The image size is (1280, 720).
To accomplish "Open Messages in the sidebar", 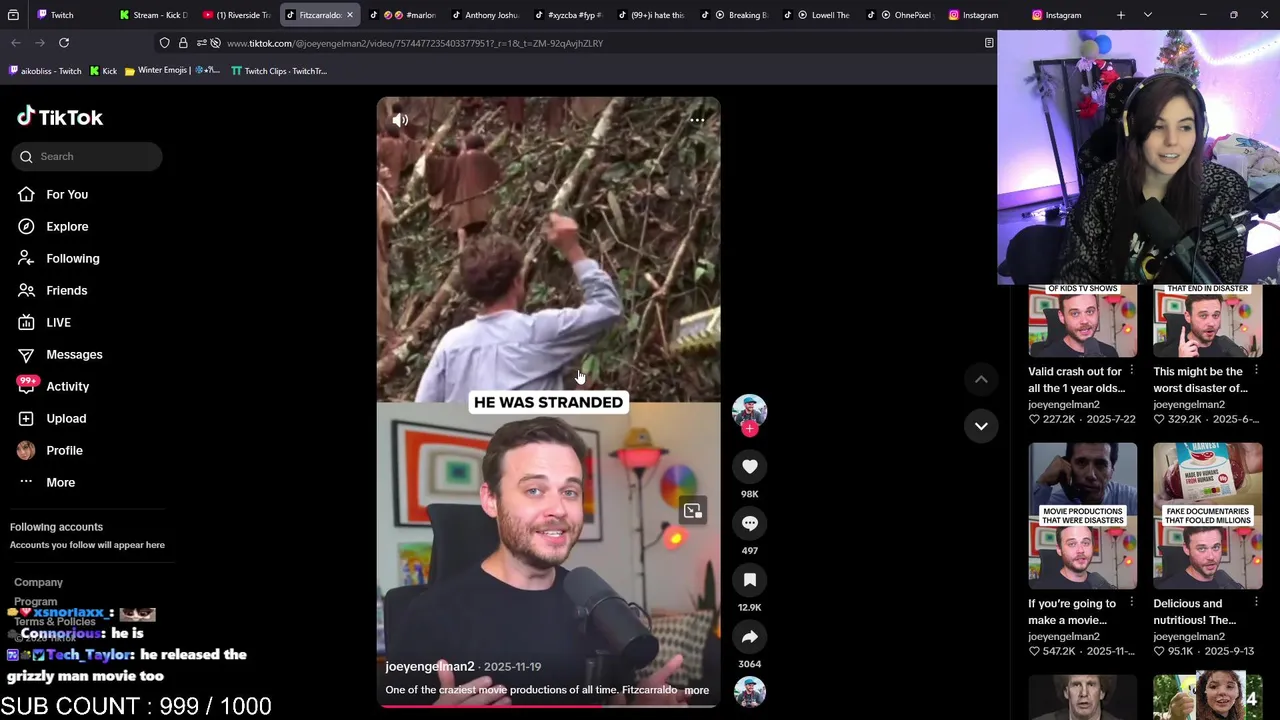I will click(x=74, y=354).
